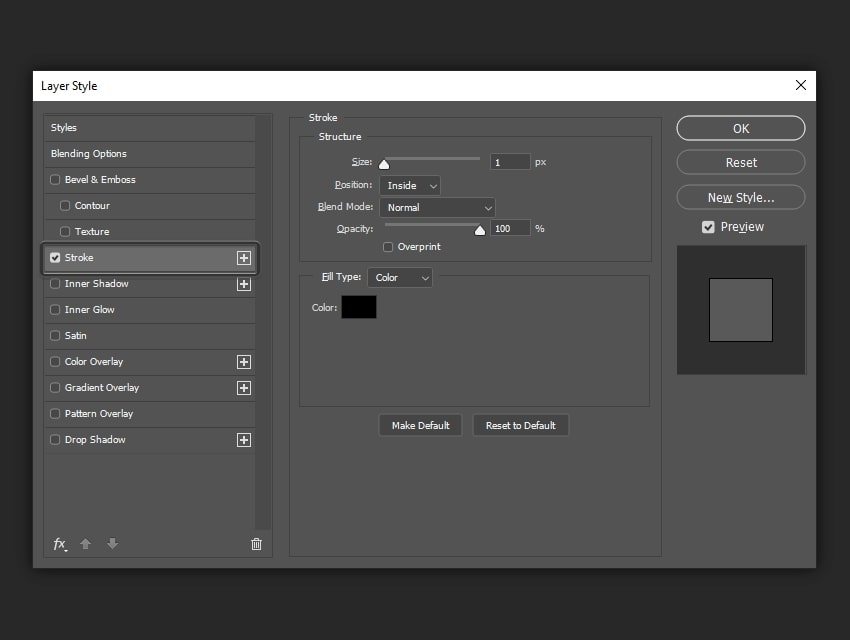
Task: Click the trash icon to delete an effect
Action: (x=256, y=543)
